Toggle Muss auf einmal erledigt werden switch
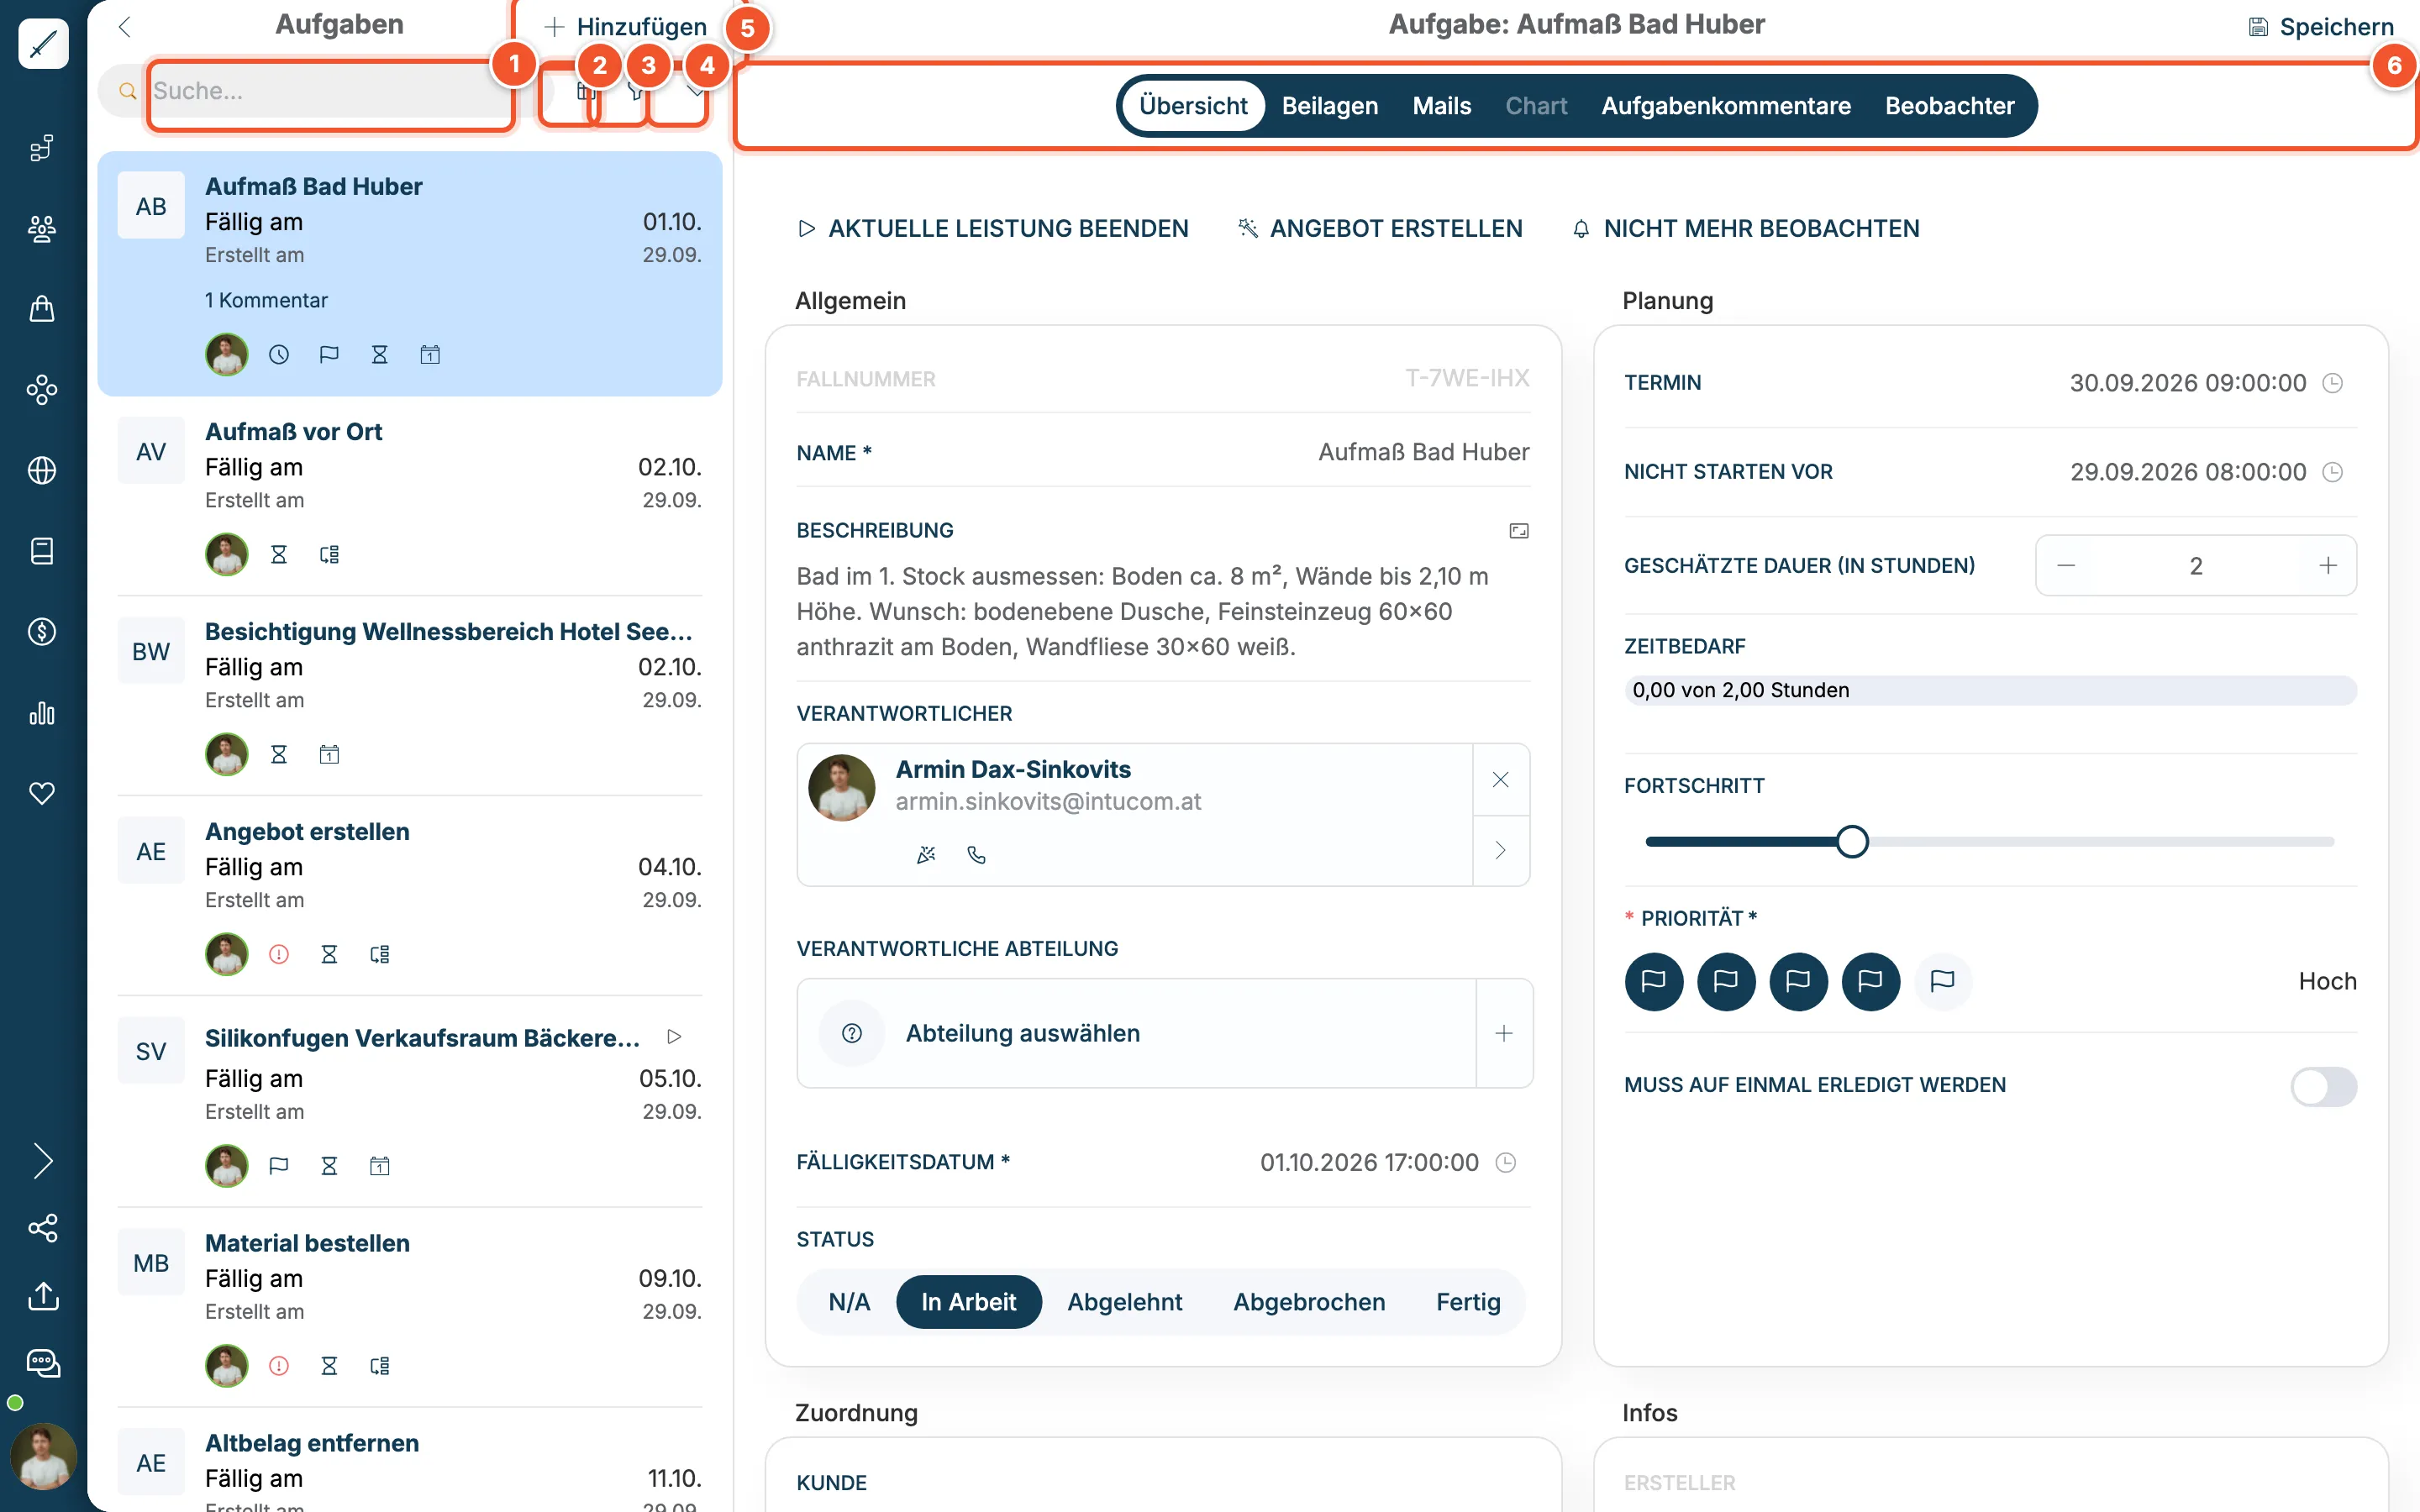The width and height of the screenshot is (2420, 1512). point(2324,1087)
